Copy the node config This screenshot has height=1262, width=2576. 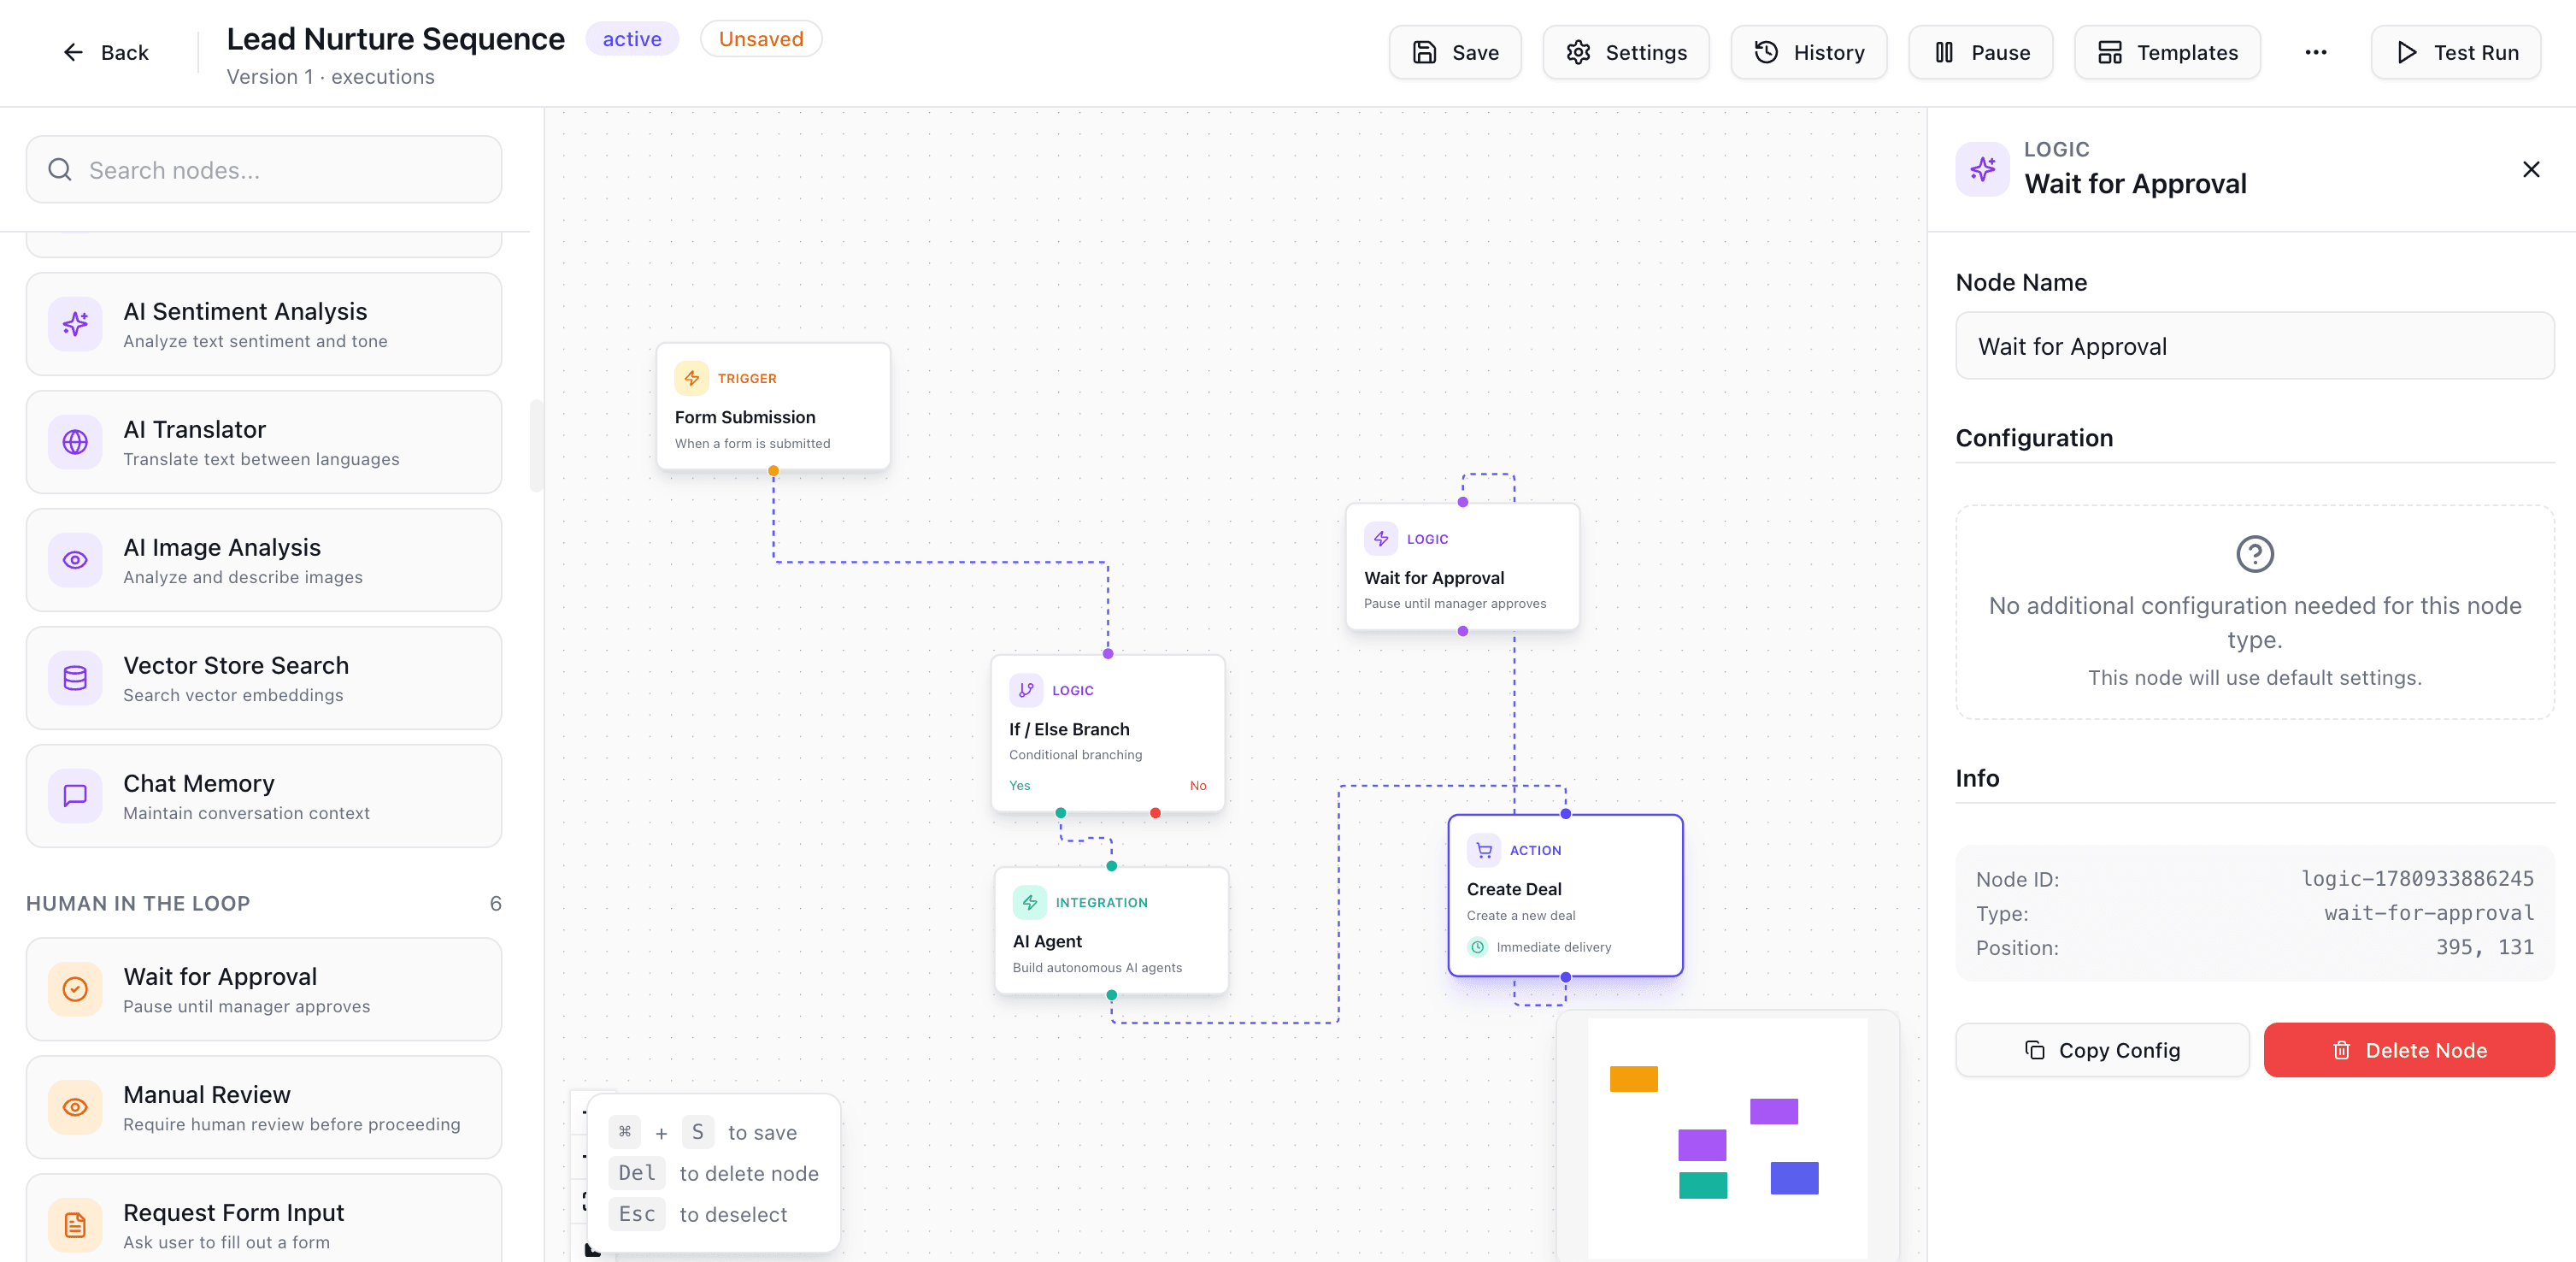point(2102,1050)
